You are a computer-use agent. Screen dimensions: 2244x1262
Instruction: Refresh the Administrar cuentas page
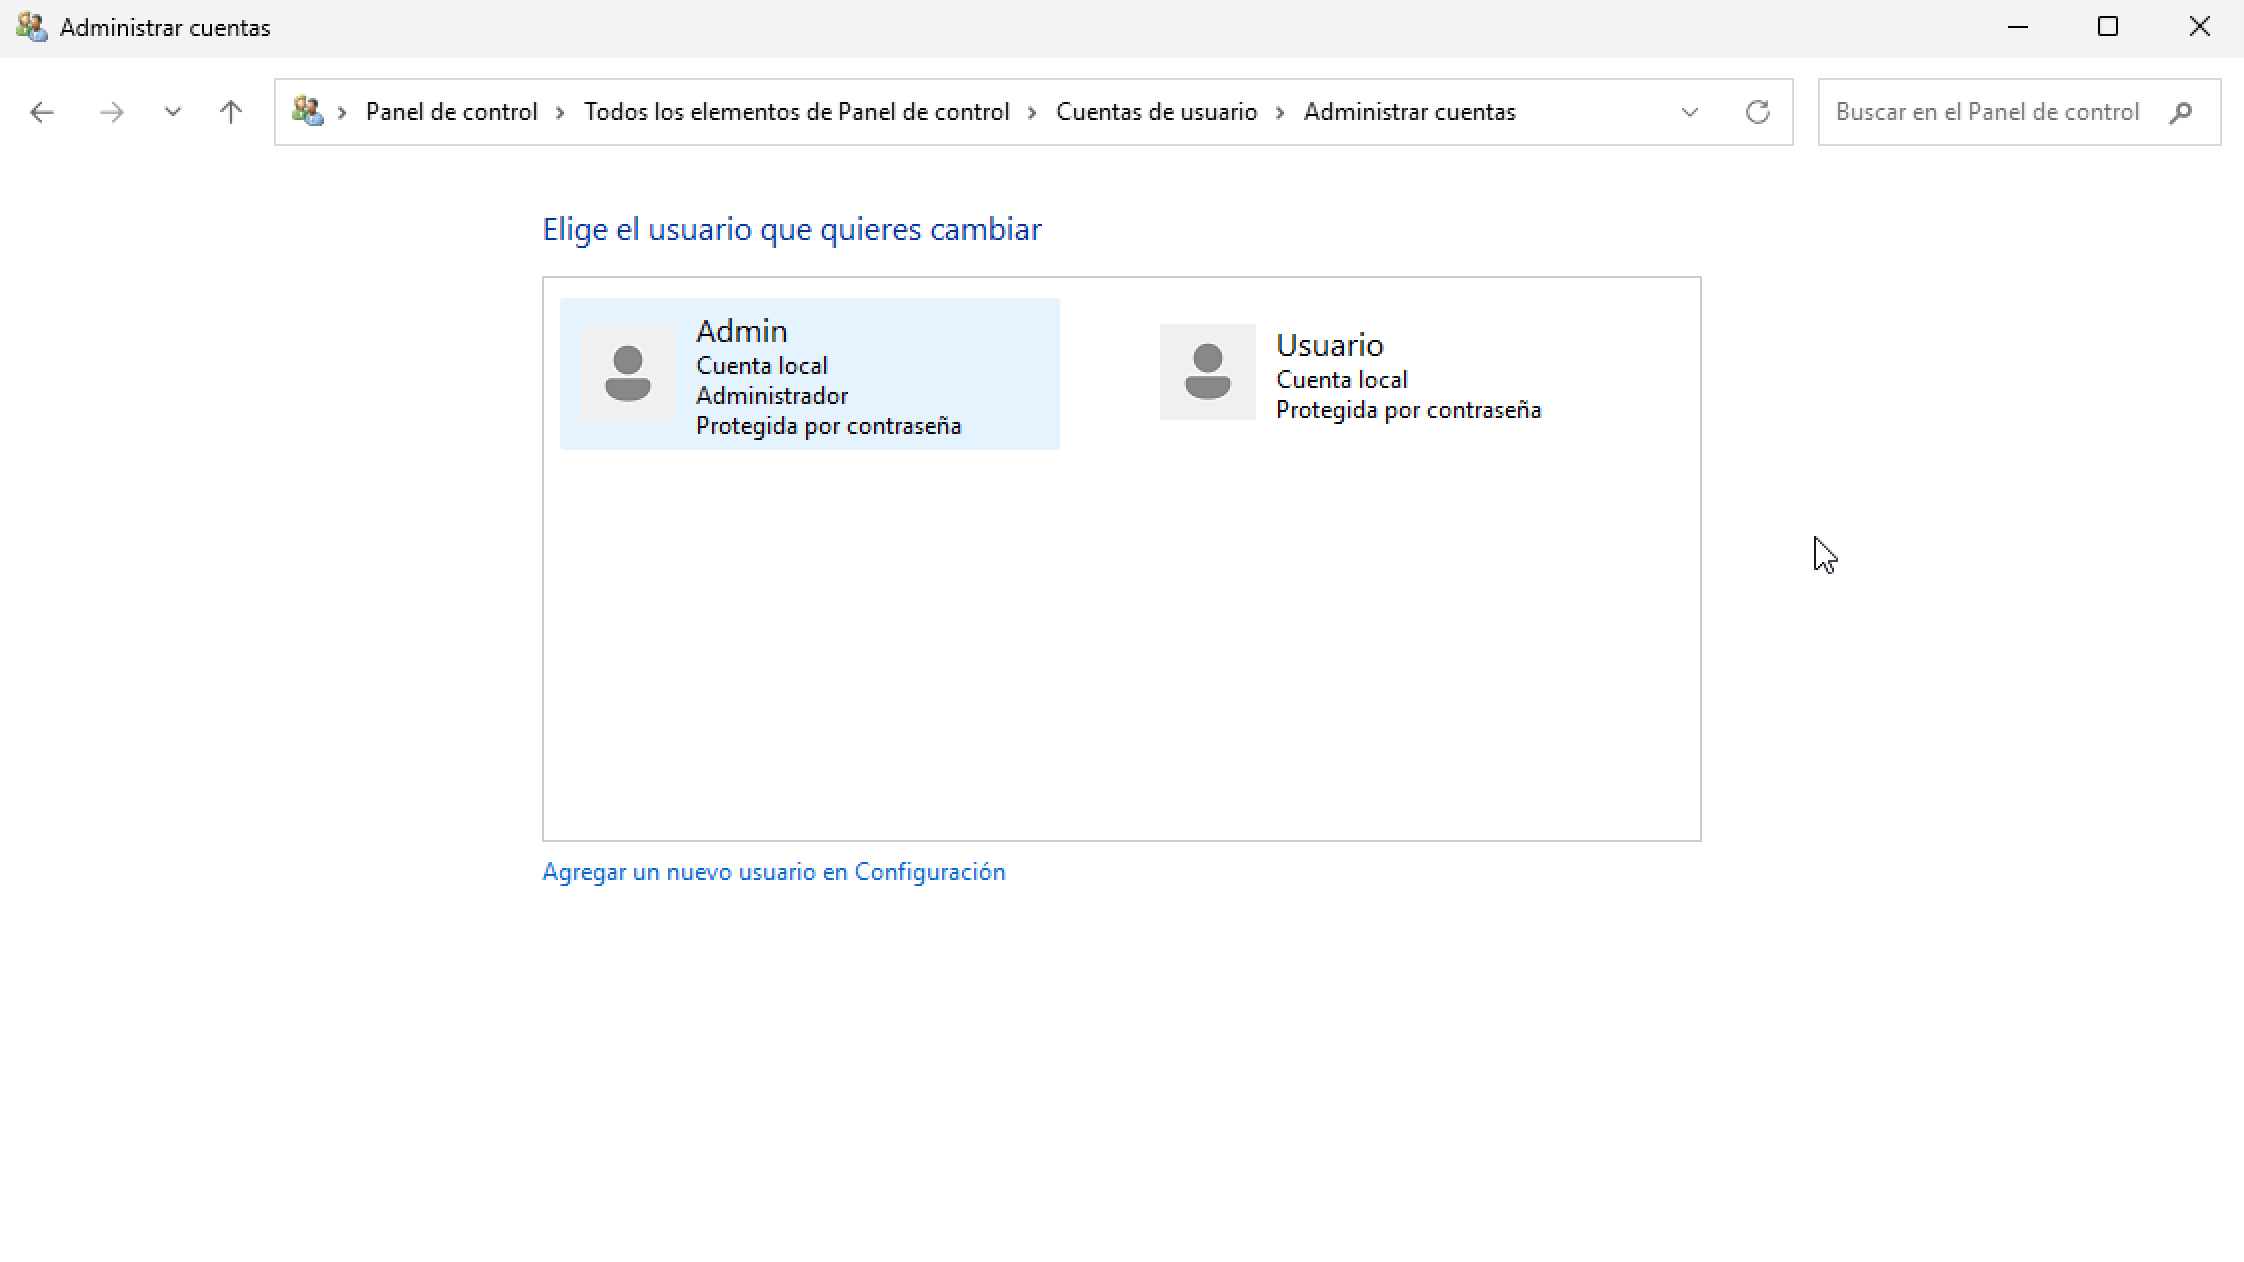click(1757, 112)
